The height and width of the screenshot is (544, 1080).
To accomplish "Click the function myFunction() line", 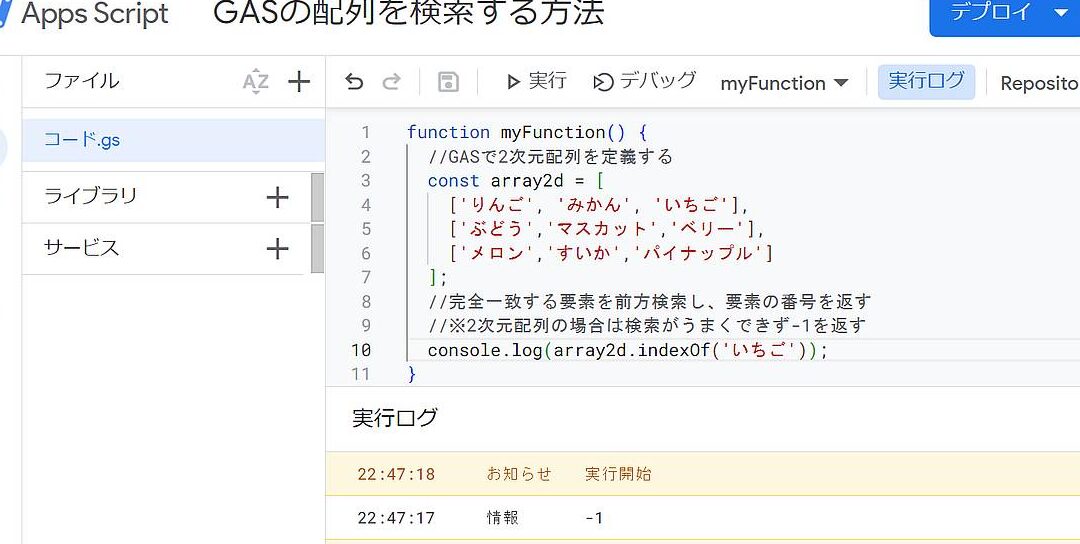I will click(x=527, y=132).
